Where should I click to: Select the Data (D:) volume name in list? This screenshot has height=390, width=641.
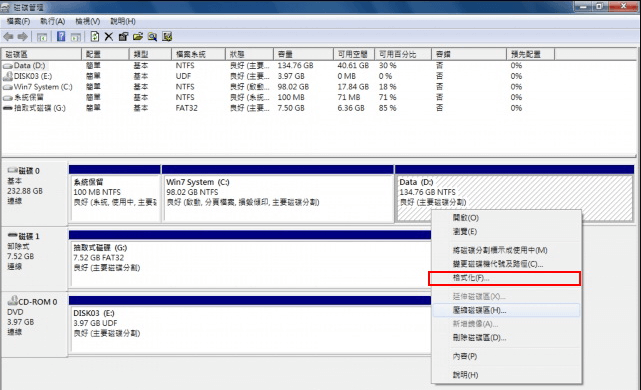(29, 66)
